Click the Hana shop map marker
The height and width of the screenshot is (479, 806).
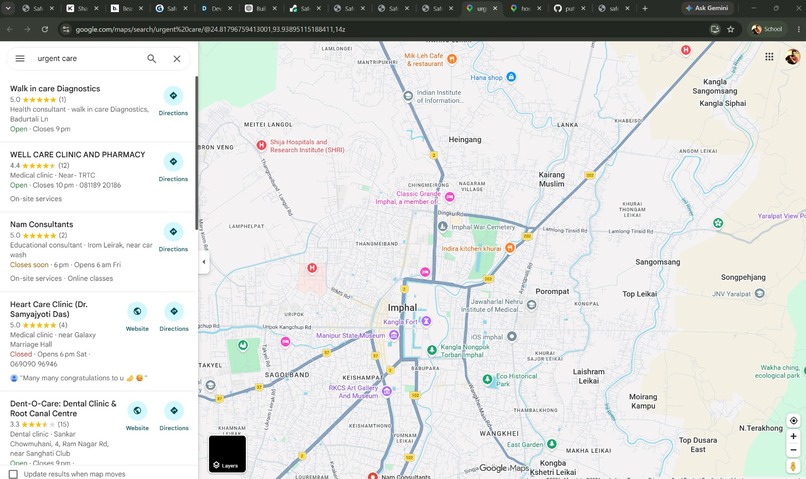point(511,77)
